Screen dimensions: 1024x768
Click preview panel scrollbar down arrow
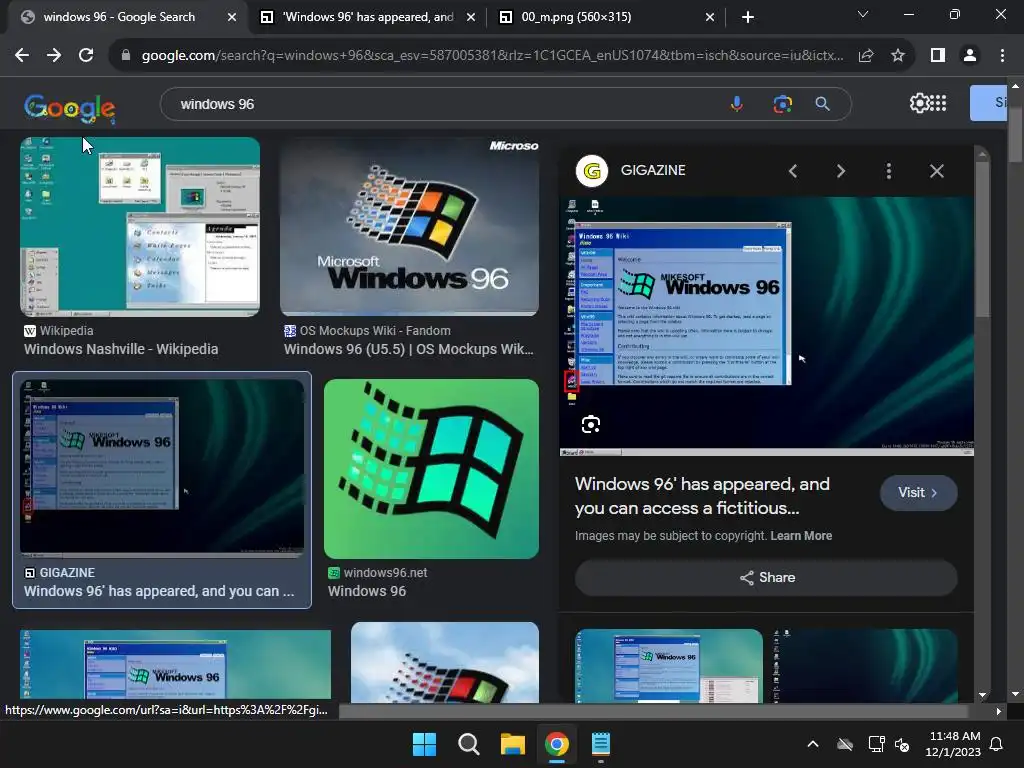(982, 696)
